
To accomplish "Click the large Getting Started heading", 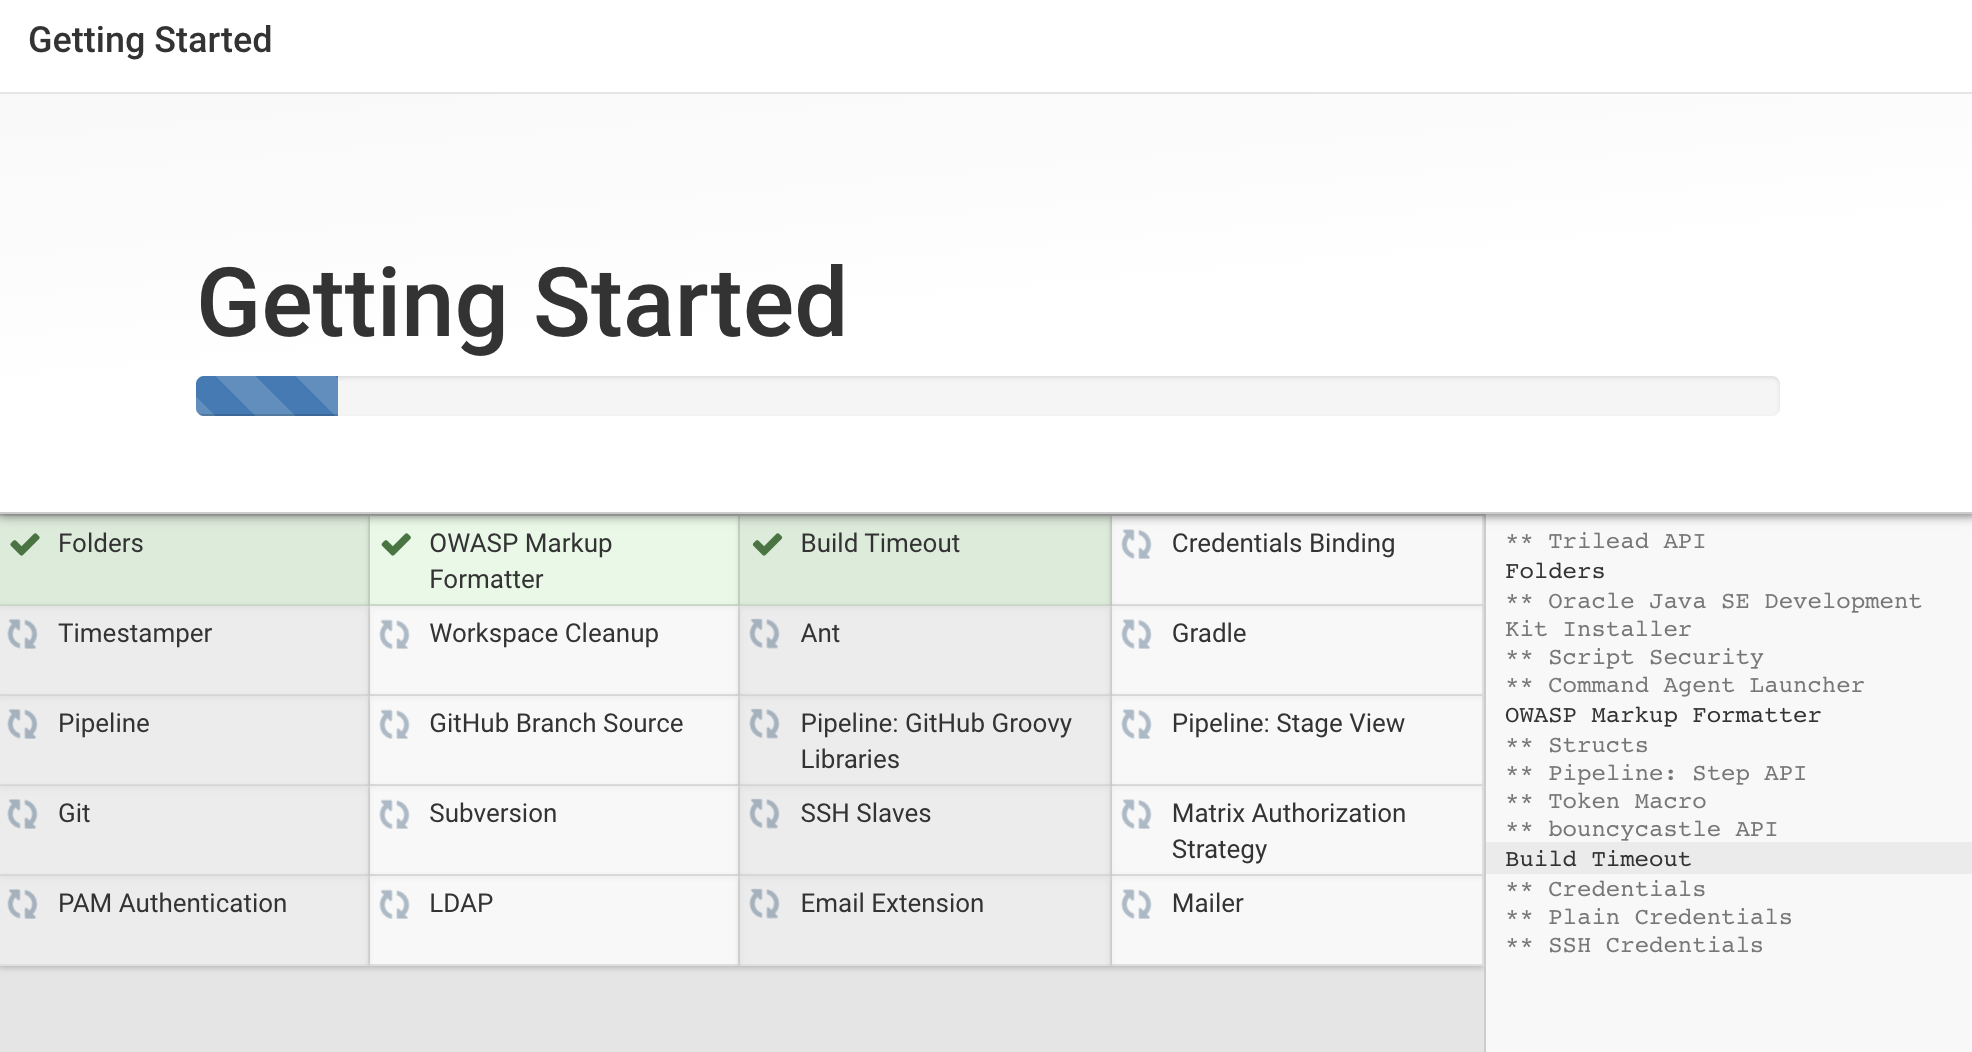I will [523, 305].
